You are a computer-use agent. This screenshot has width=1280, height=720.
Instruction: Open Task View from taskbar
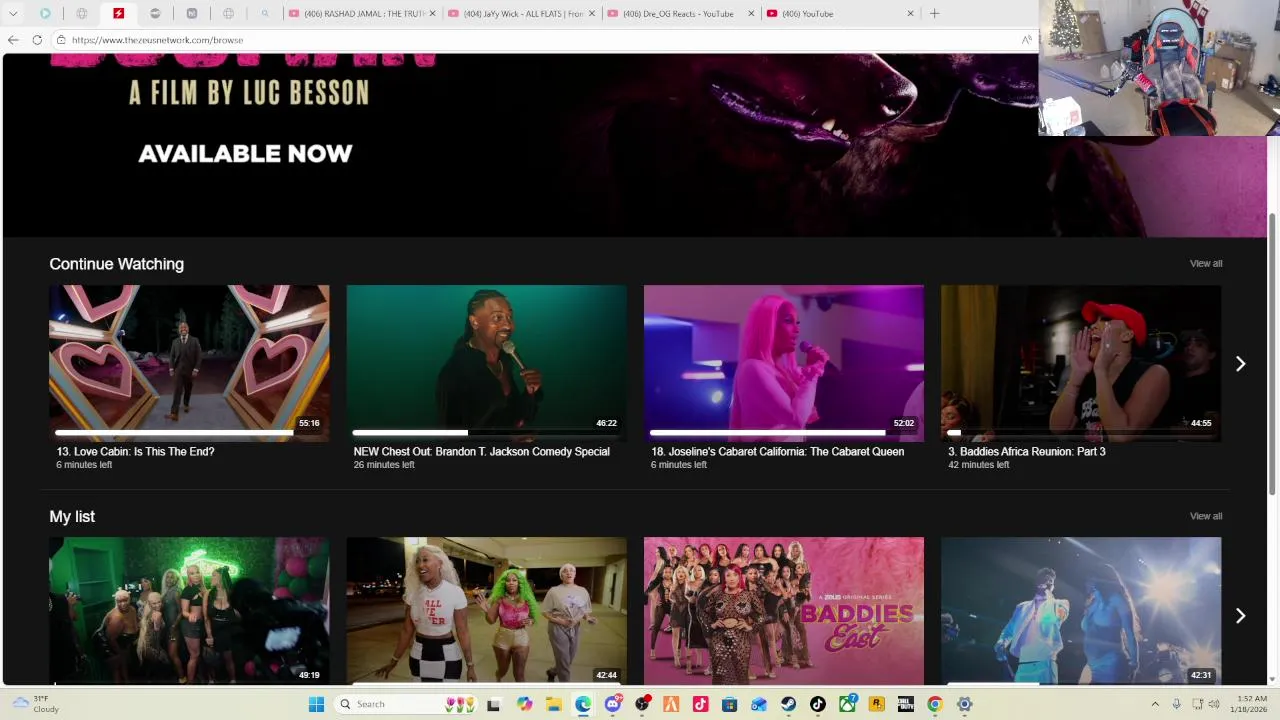click(493, 704)
